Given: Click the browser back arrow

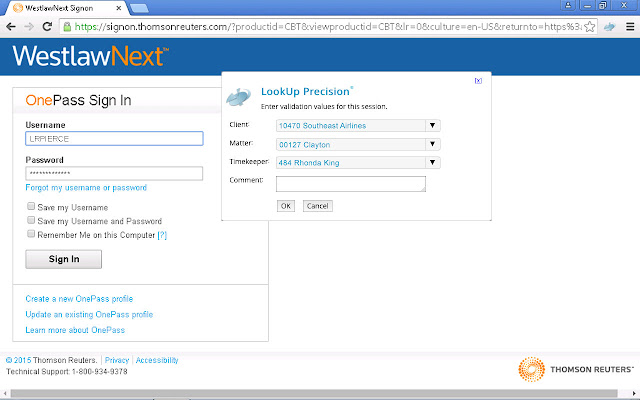Looking at the screenshot, I should (x=11, y=27).
